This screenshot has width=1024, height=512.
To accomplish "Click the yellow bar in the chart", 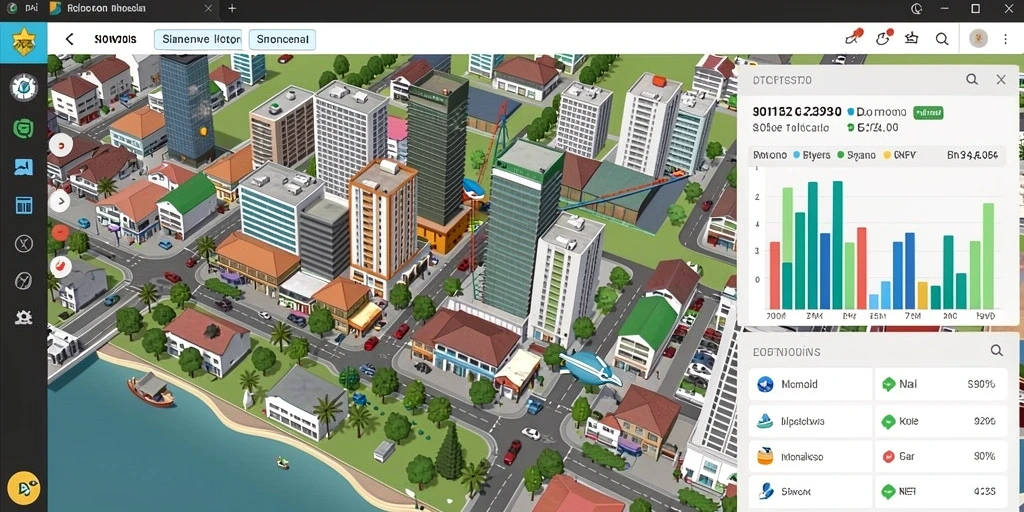I will [922, 295].
